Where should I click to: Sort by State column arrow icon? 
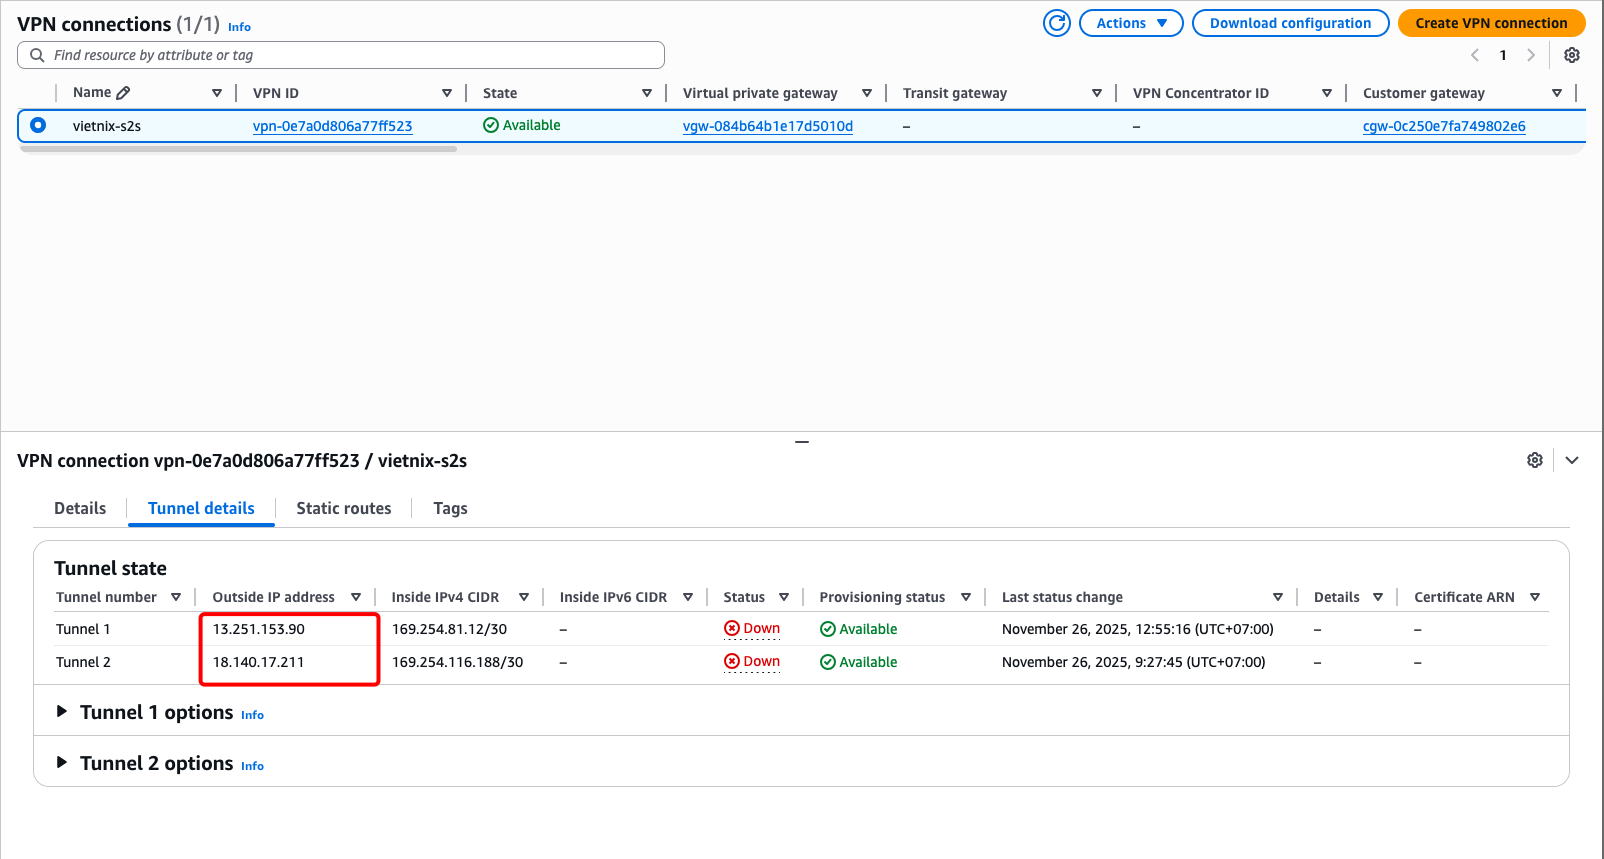pyautogui.click(x=647, y=93)
